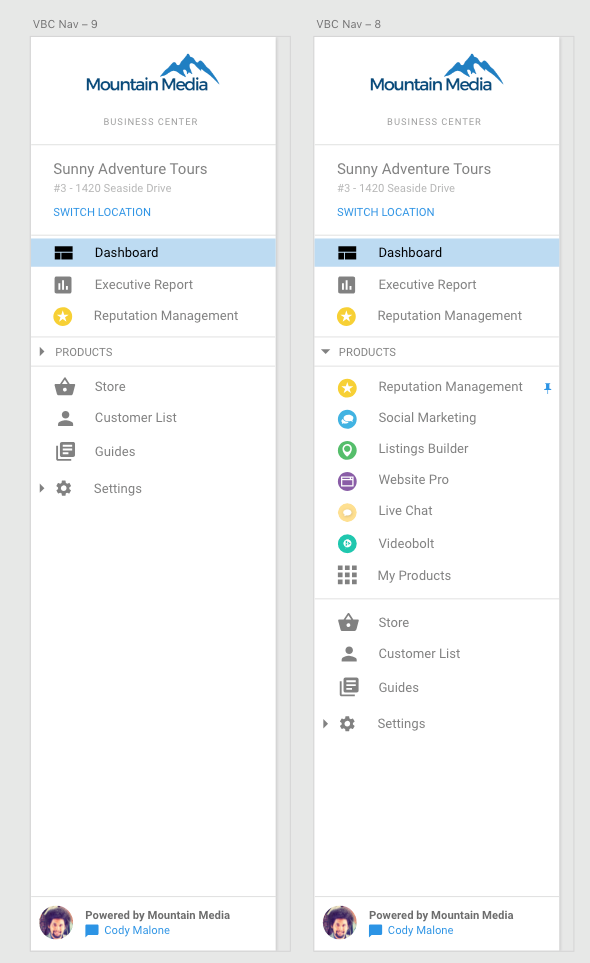The image size is (590, 963).
Task: Click the avatar photo in VBC Nav – 9 footer
Action: (56, 922)
